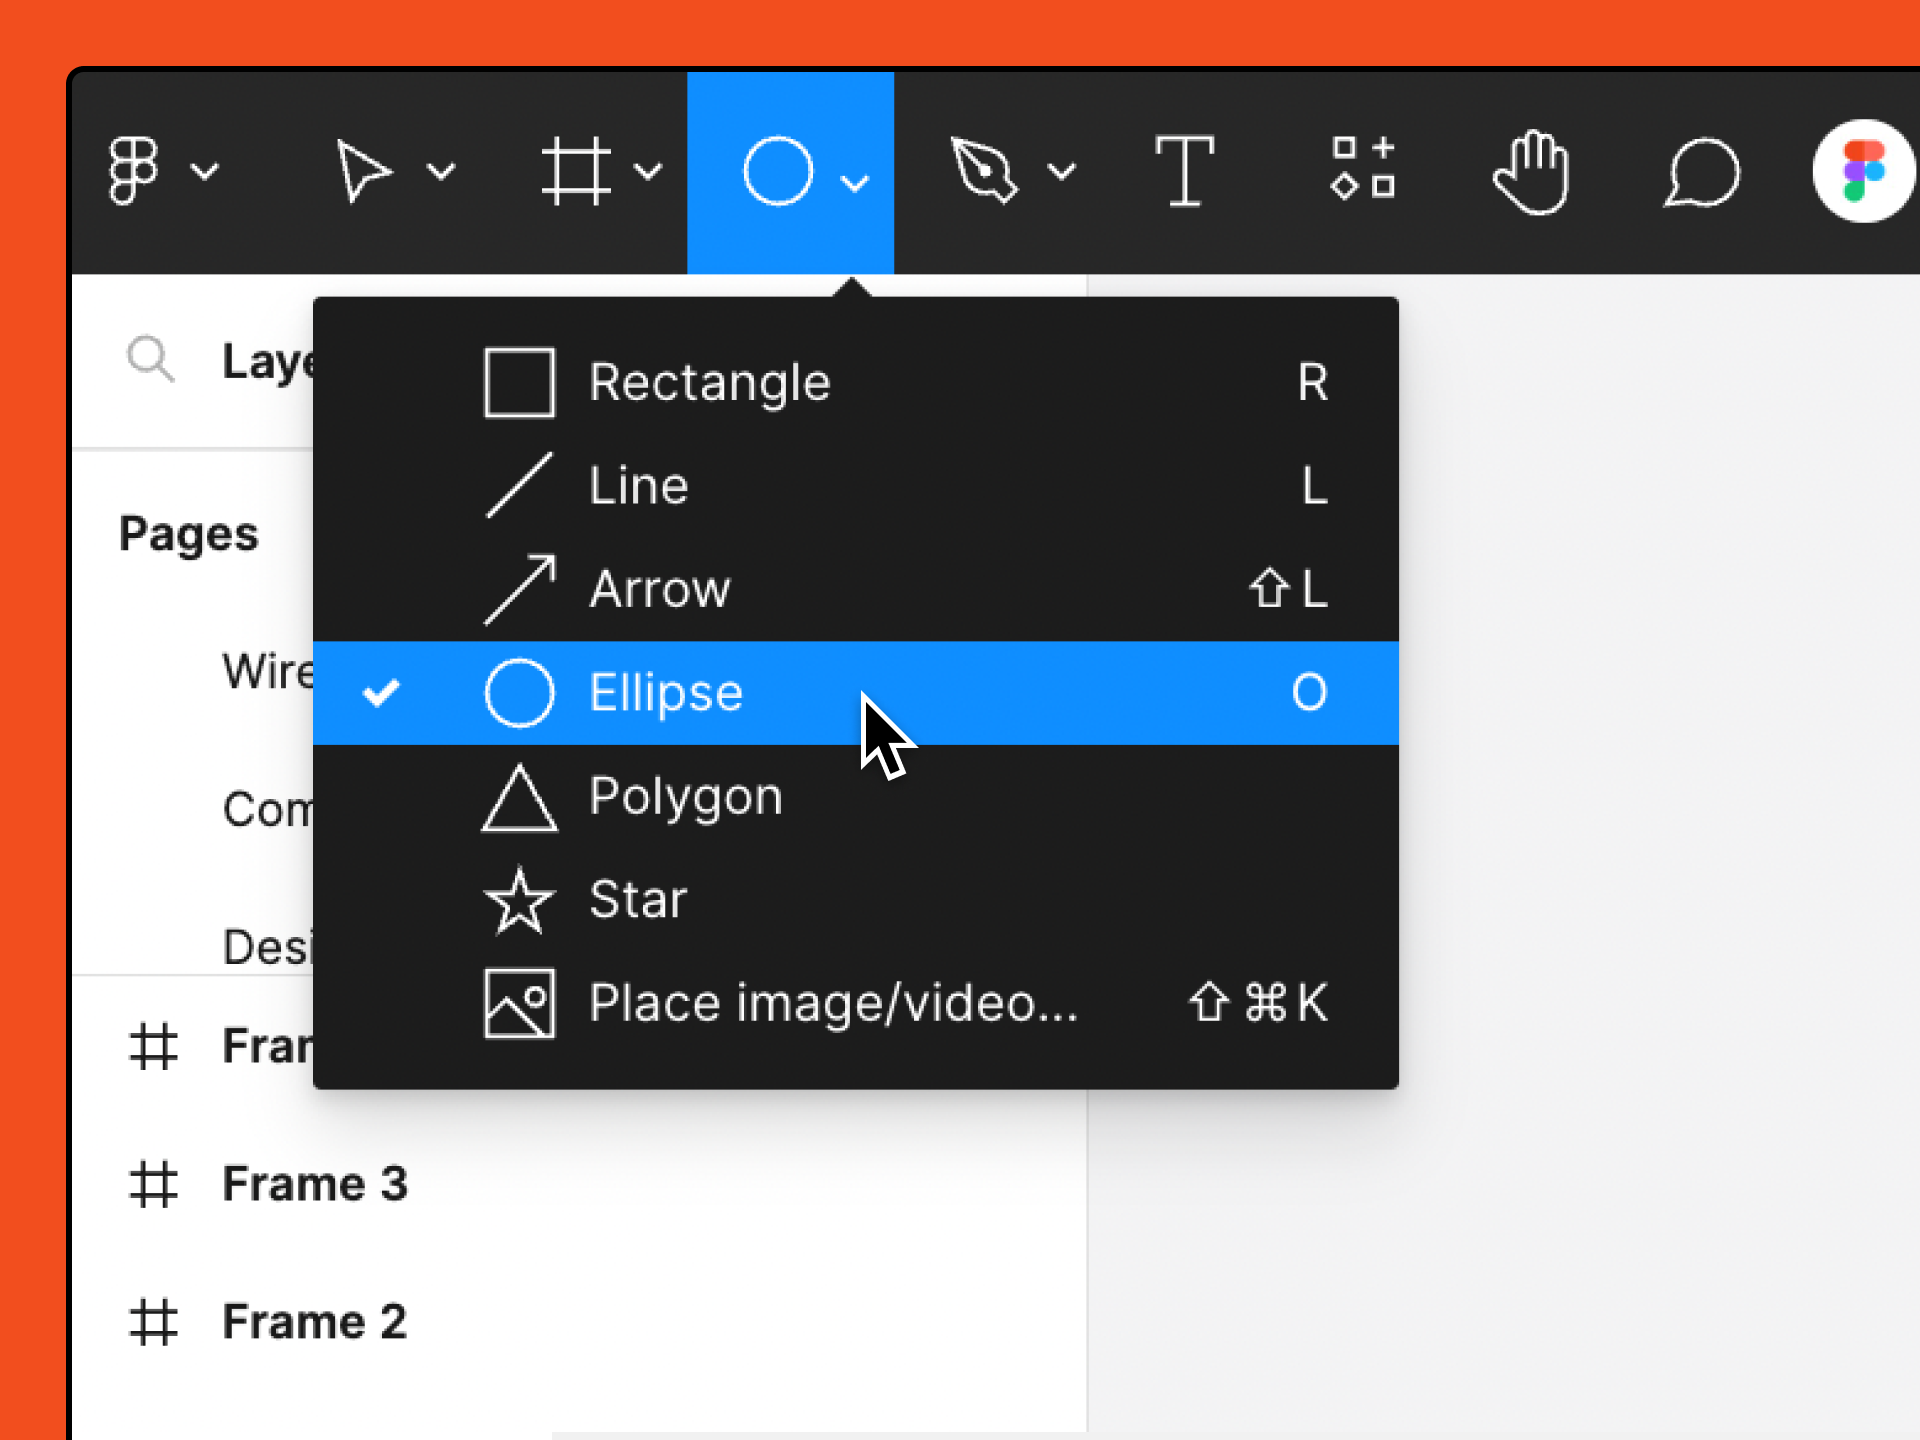Click the search icon in Layers panel
Screen dimensions: 1920x1440
click(150, 359)
